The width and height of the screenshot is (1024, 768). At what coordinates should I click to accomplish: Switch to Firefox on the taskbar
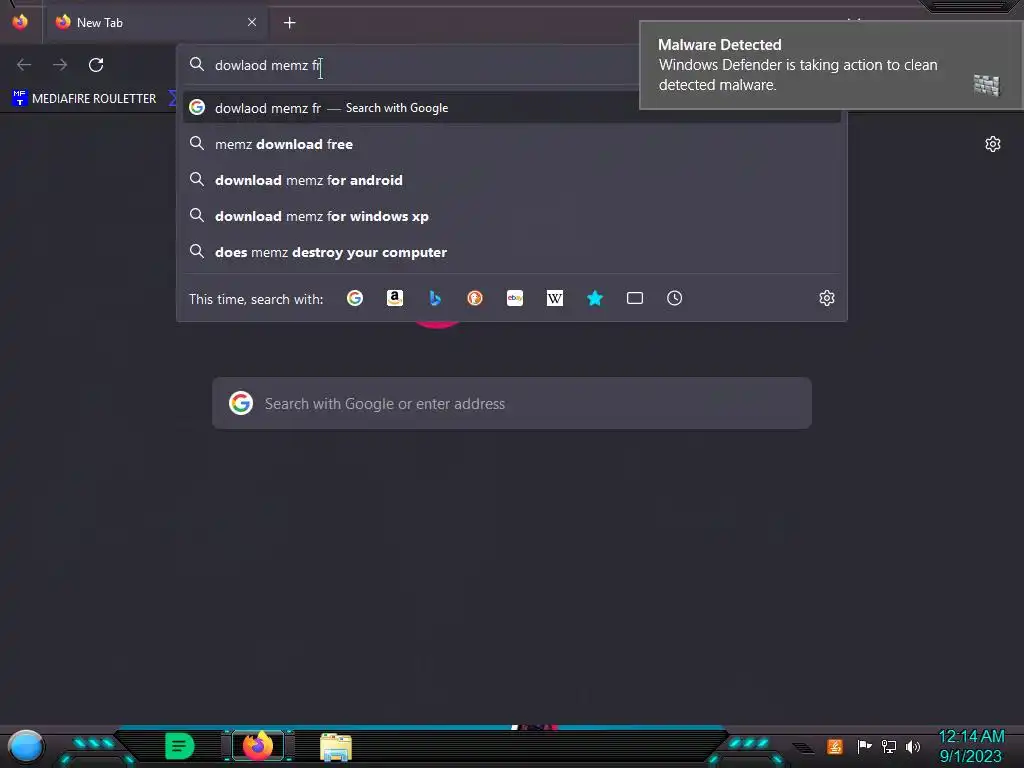(x=258, y=746)
